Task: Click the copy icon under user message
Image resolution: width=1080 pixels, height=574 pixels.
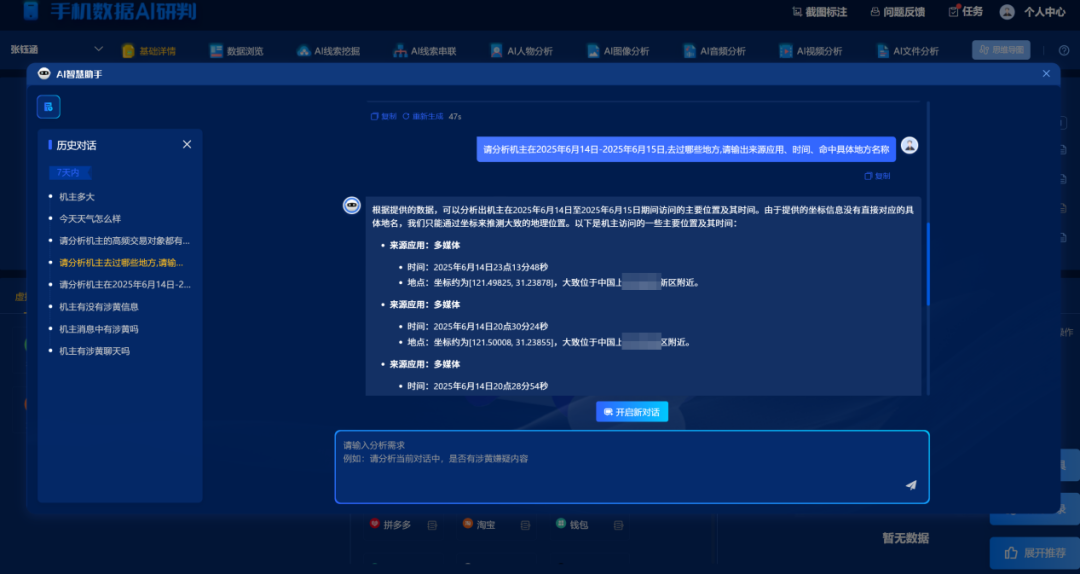Action: [868, 176]
